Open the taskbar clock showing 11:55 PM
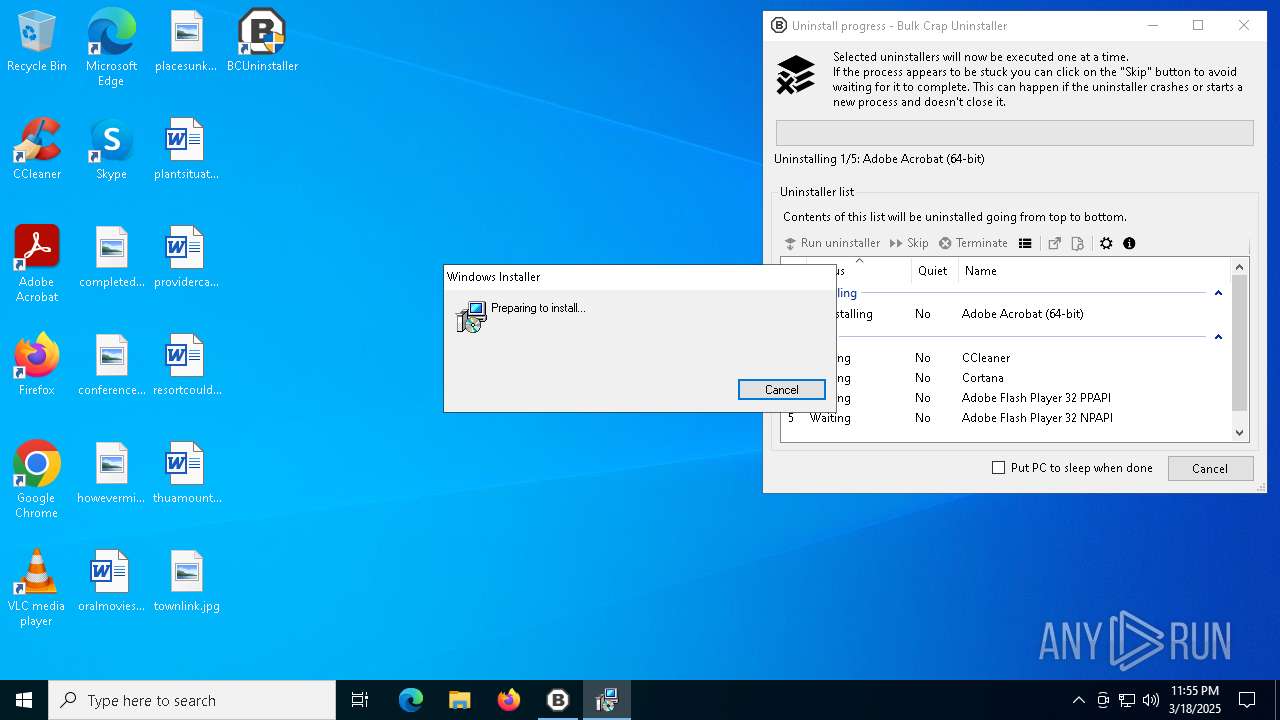 click(x=1194, y=700)
